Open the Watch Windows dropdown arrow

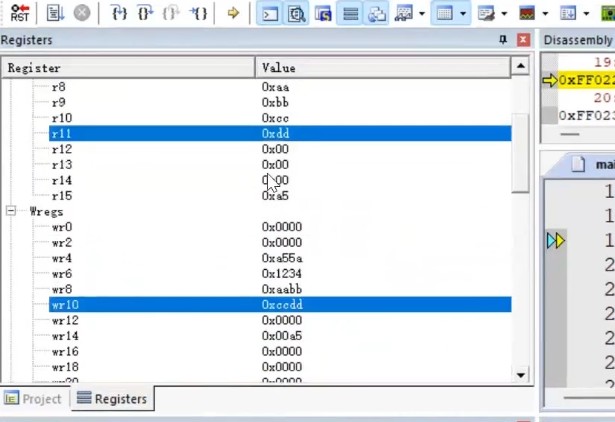point(421,13)
